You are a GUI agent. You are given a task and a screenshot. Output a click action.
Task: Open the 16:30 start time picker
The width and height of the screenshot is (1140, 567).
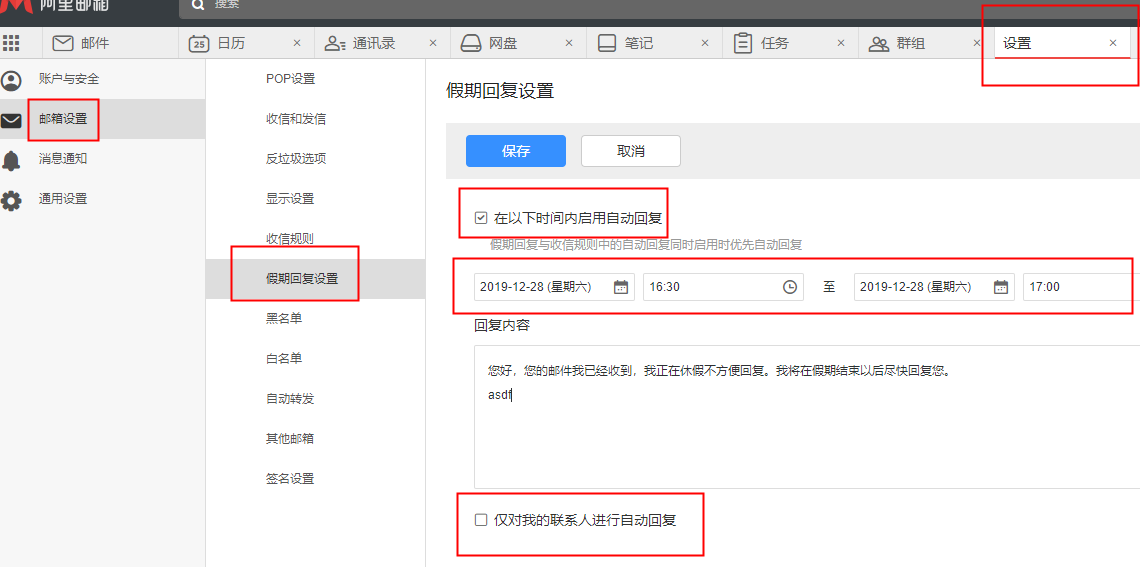[x=790, y=287]
